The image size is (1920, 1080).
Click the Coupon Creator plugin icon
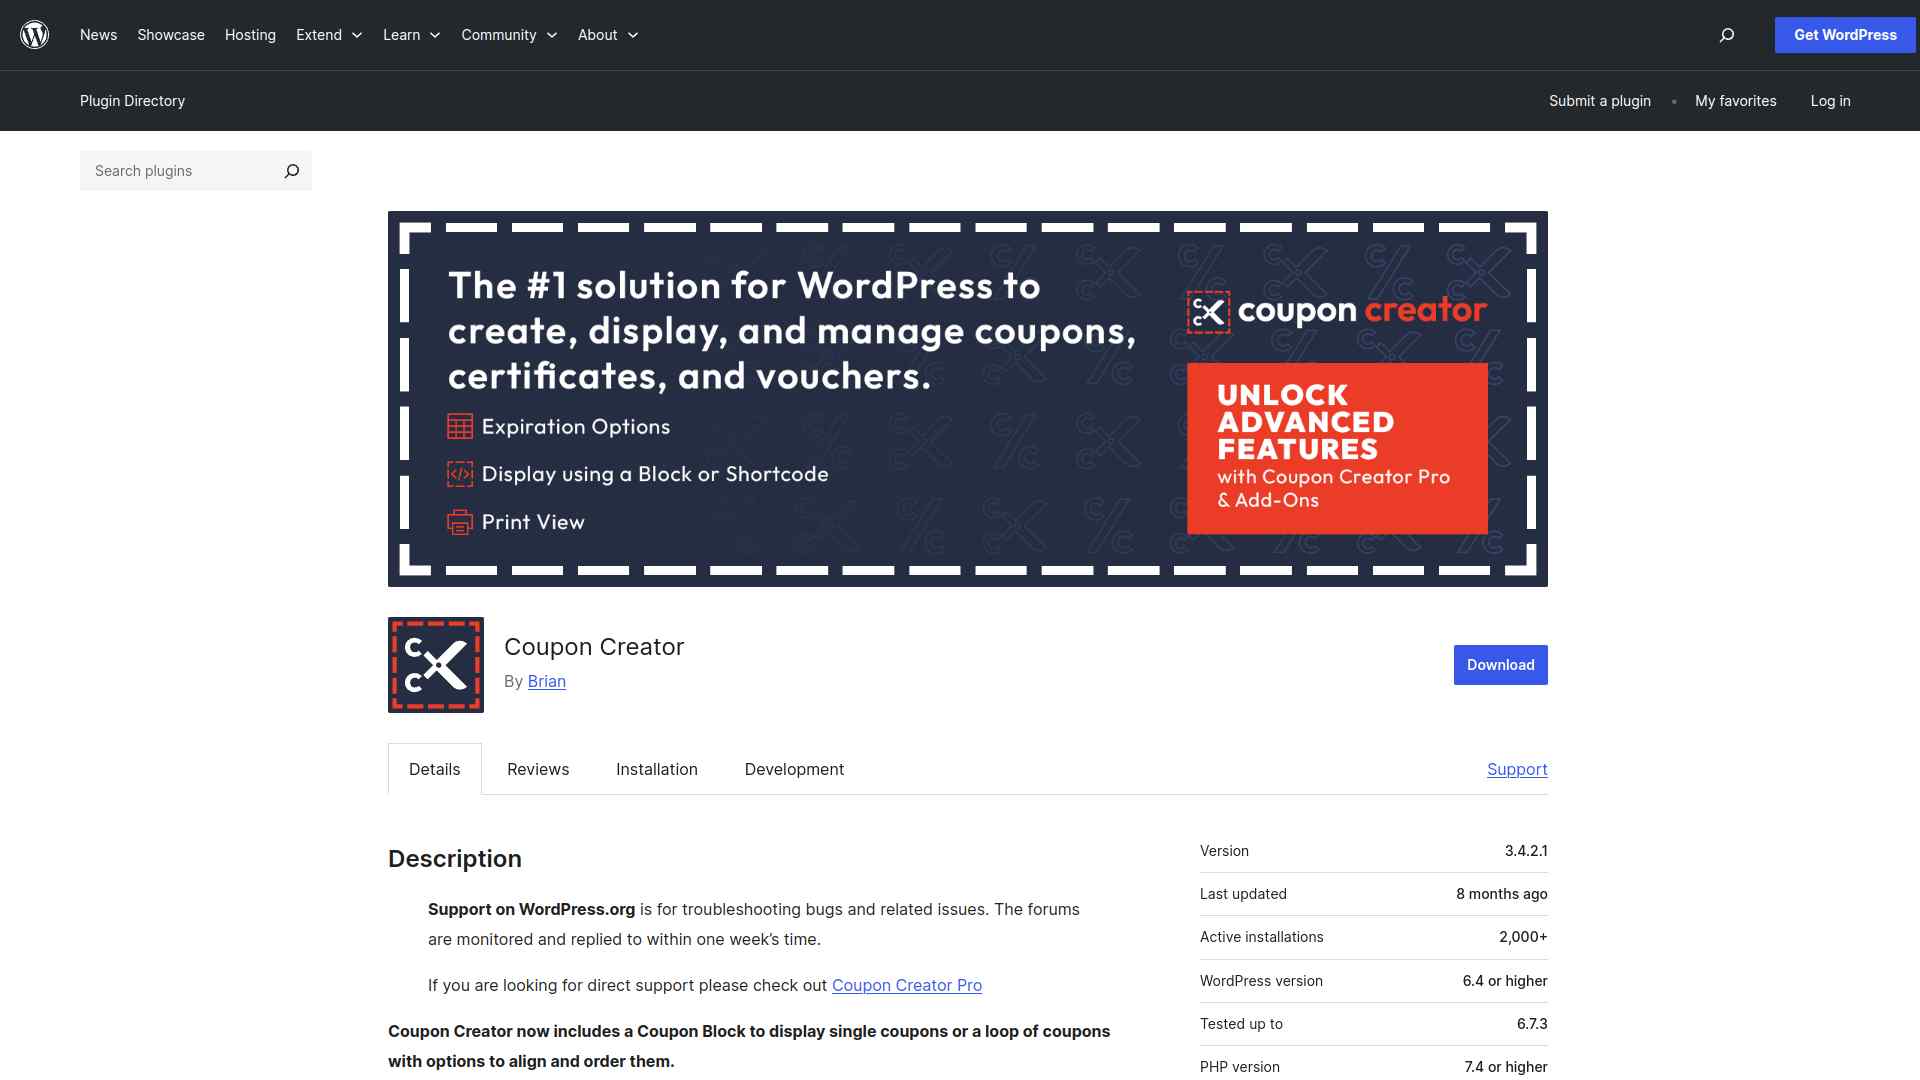[x=436, y=665]
